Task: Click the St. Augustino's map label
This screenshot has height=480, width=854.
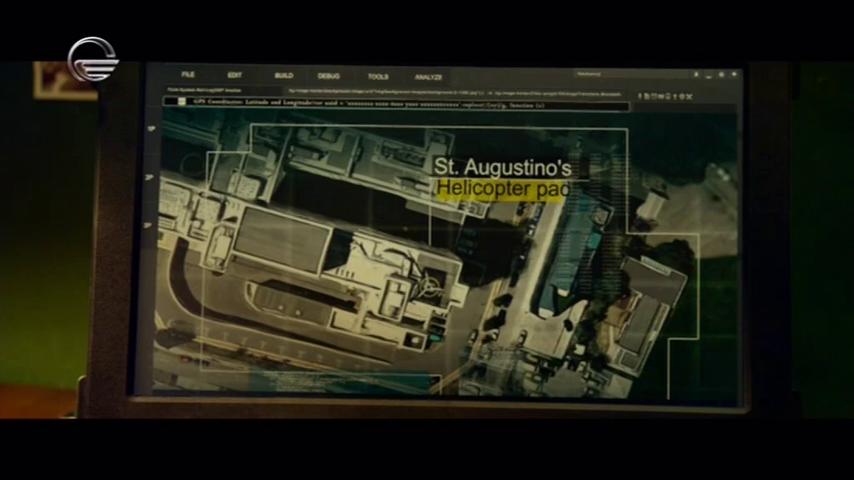Action: (x=501, y=167)
